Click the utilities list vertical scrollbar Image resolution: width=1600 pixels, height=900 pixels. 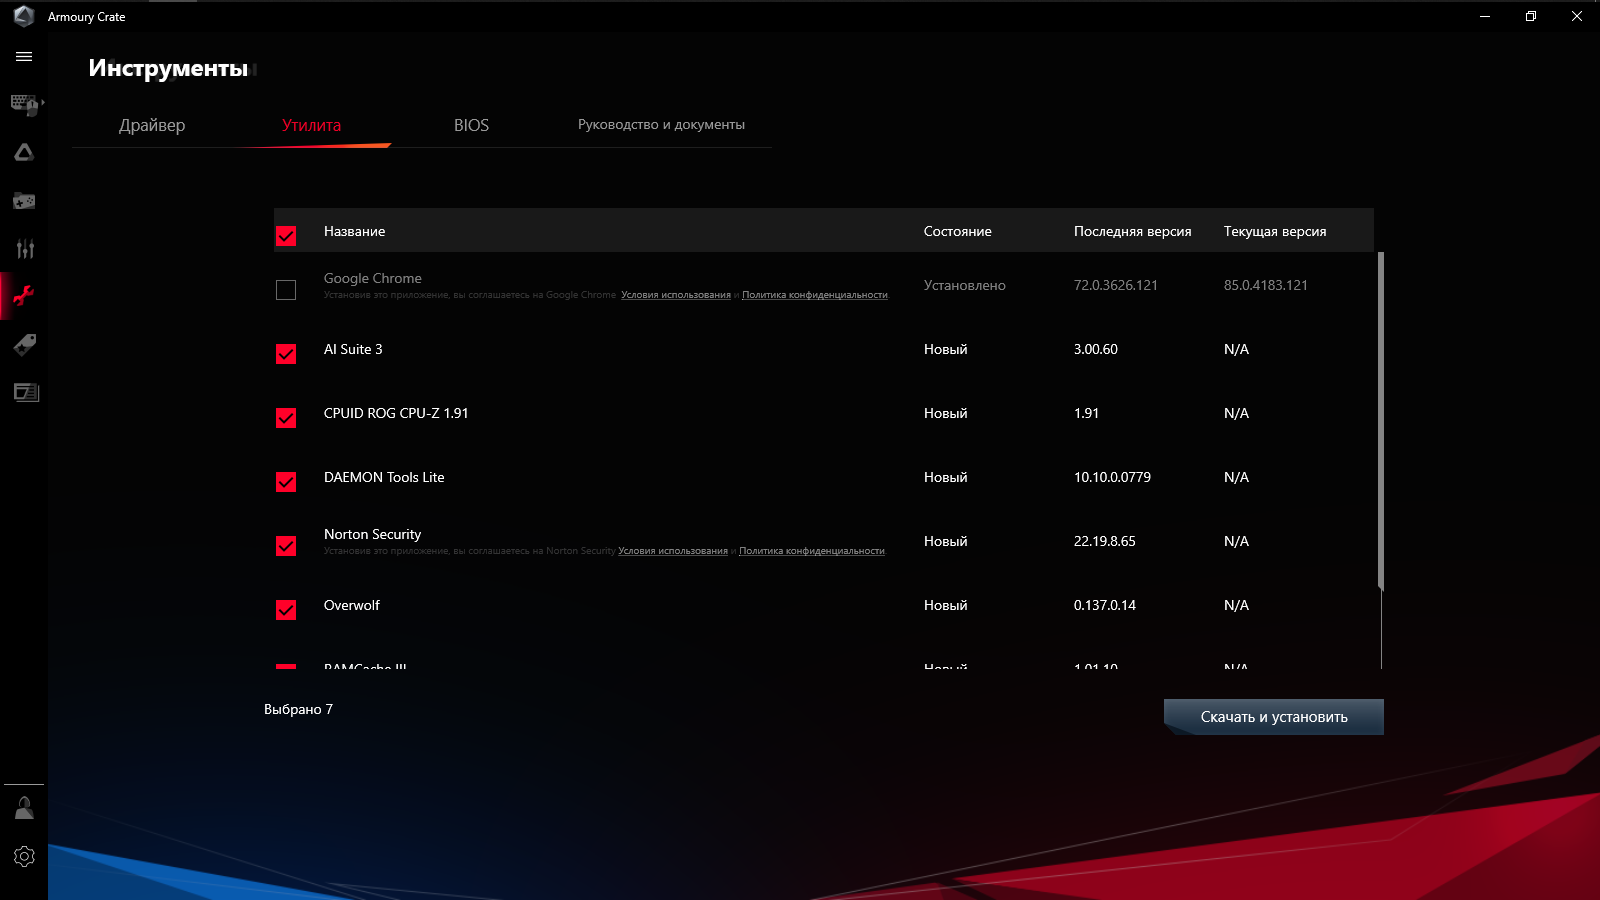[1381, 420]
